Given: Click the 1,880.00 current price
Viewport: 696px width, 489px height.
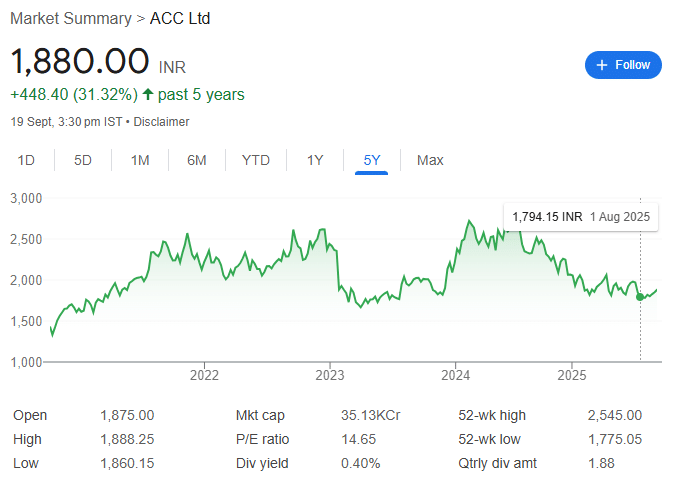Looking at the screenshot, I should click(80, 61).
